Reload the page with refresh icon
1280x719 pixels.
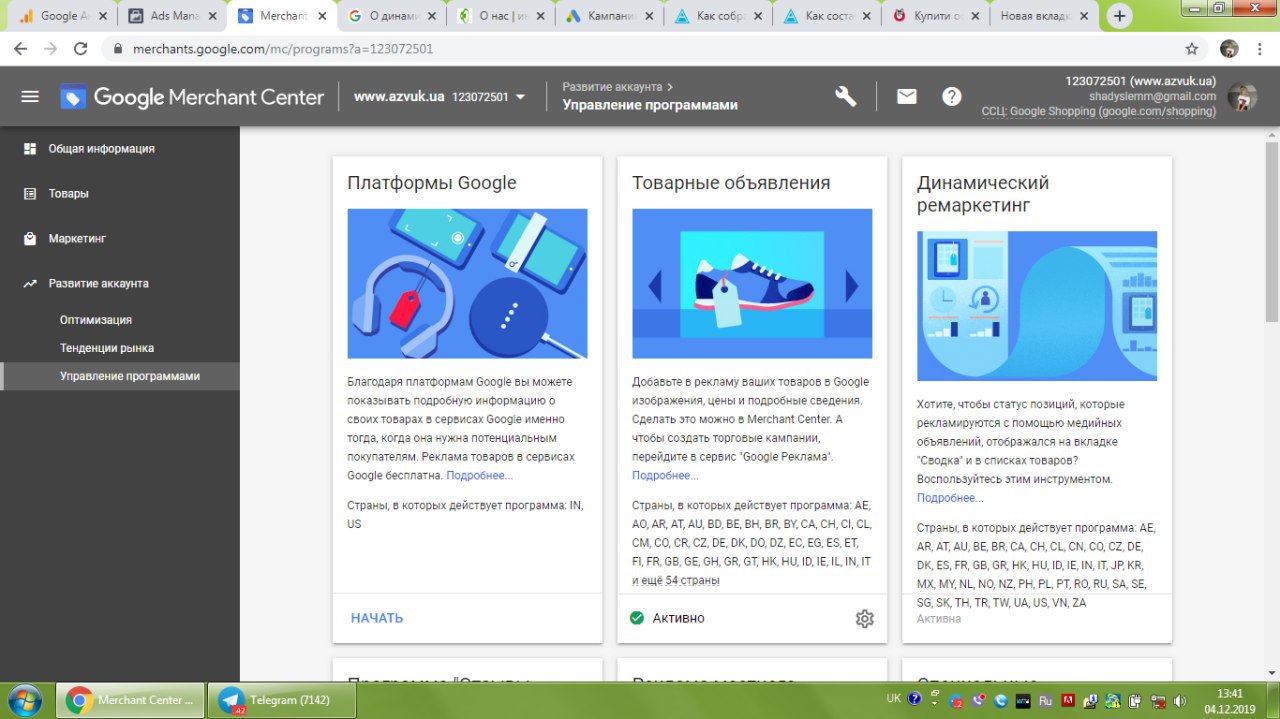click(81, 48)
